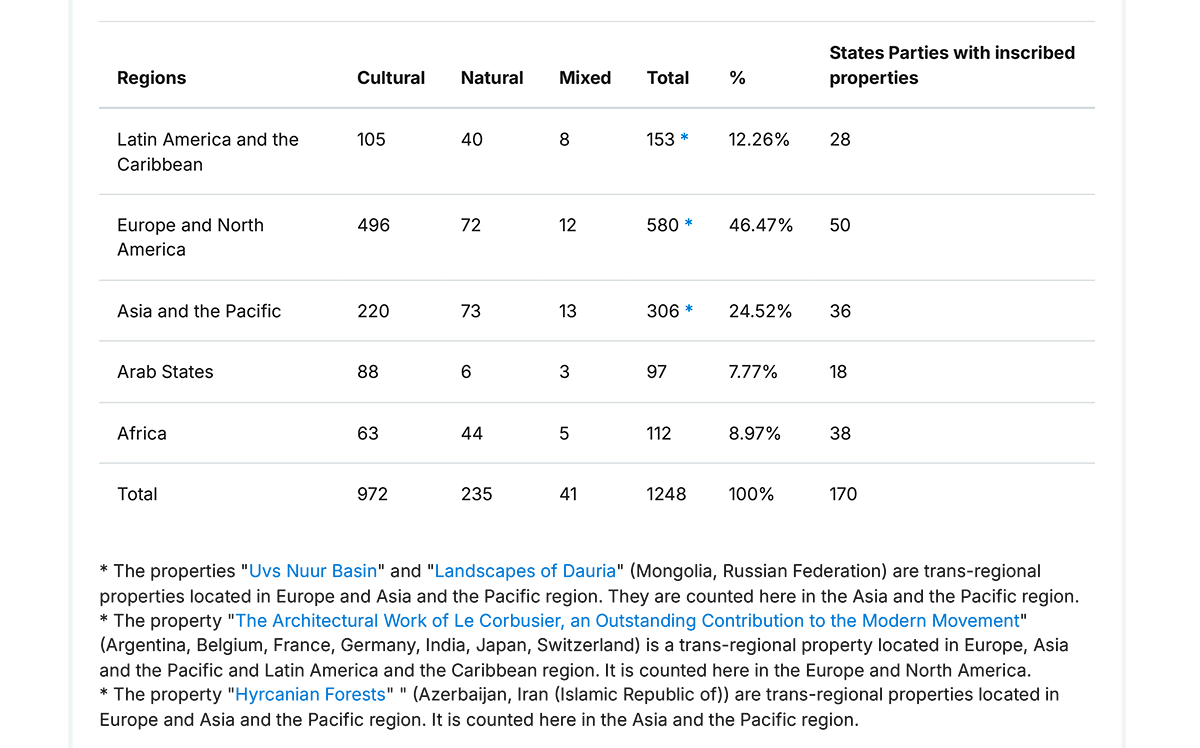Click the "Cultural" column header
1200x748 pixels.
tap(391, 78)
